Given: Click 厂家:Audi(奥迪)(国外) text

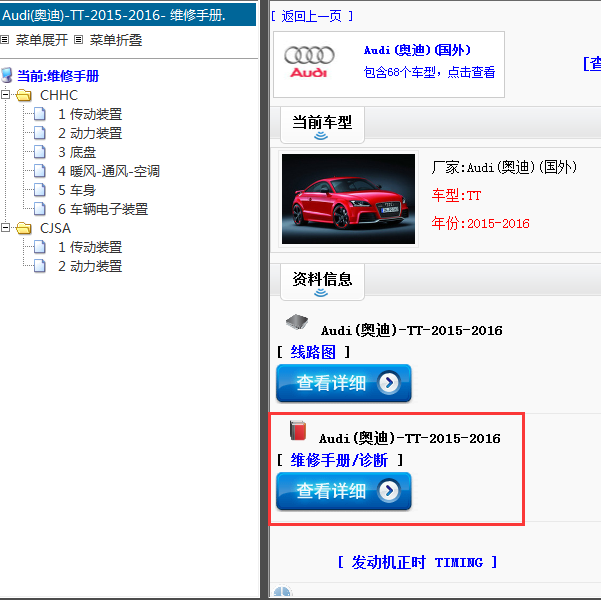Looking at the screenshot, I should click(504, 168).
